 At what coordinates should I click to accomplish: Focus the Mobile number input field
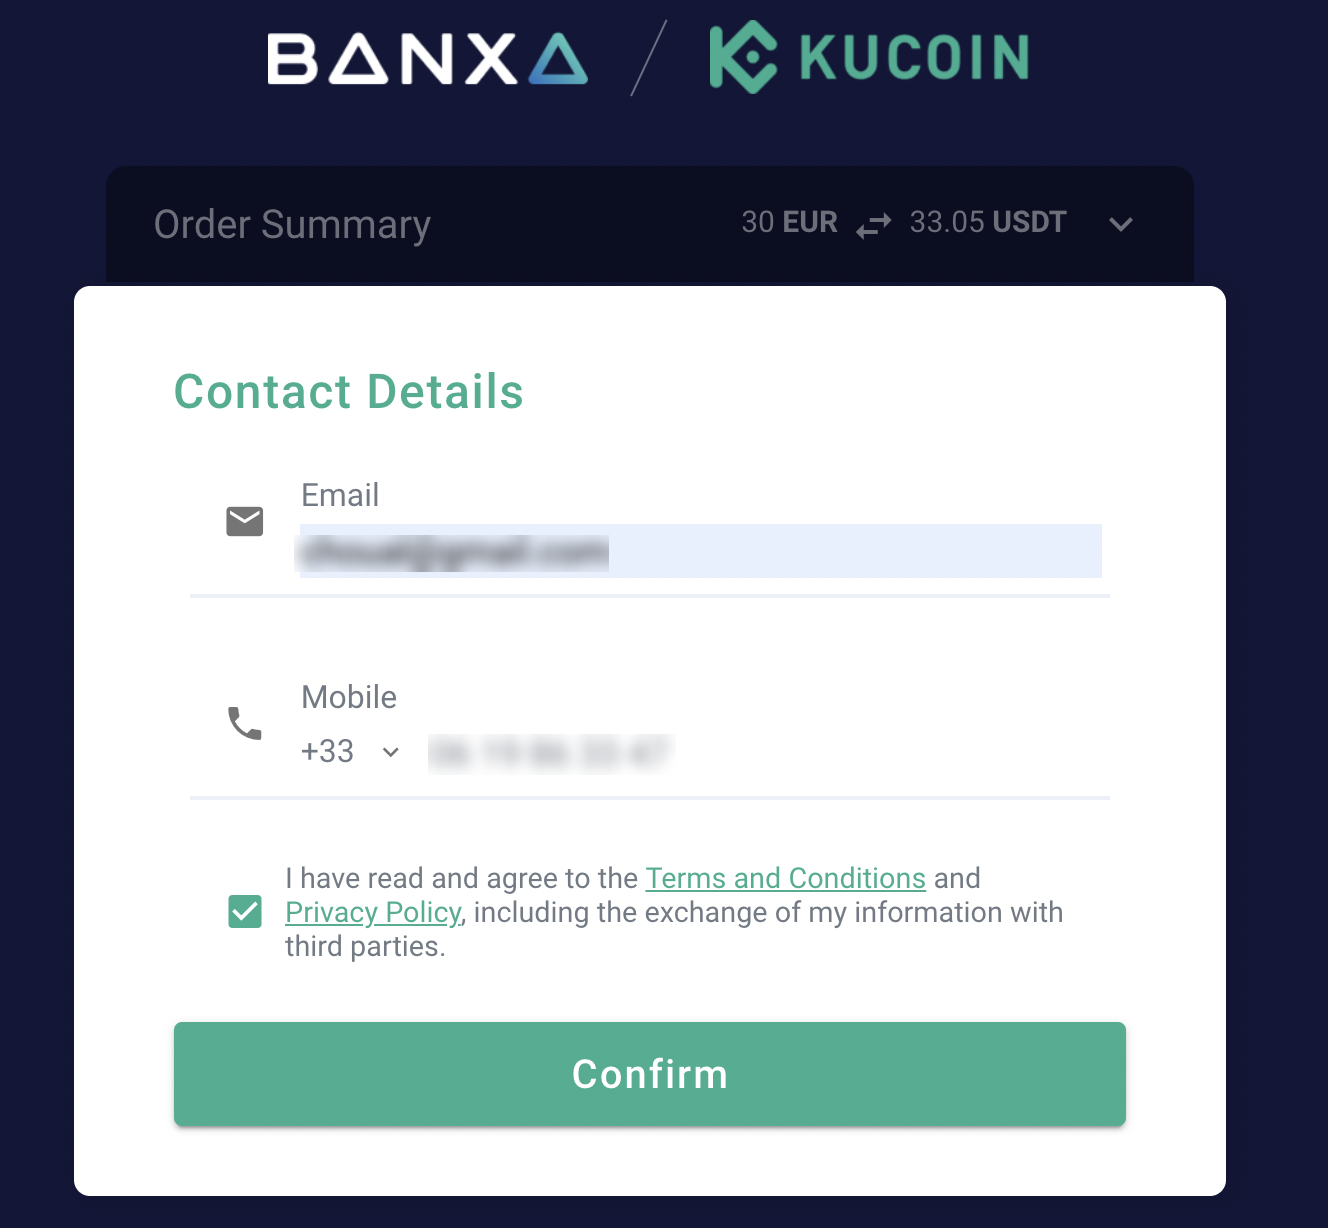tap(766, 752)
